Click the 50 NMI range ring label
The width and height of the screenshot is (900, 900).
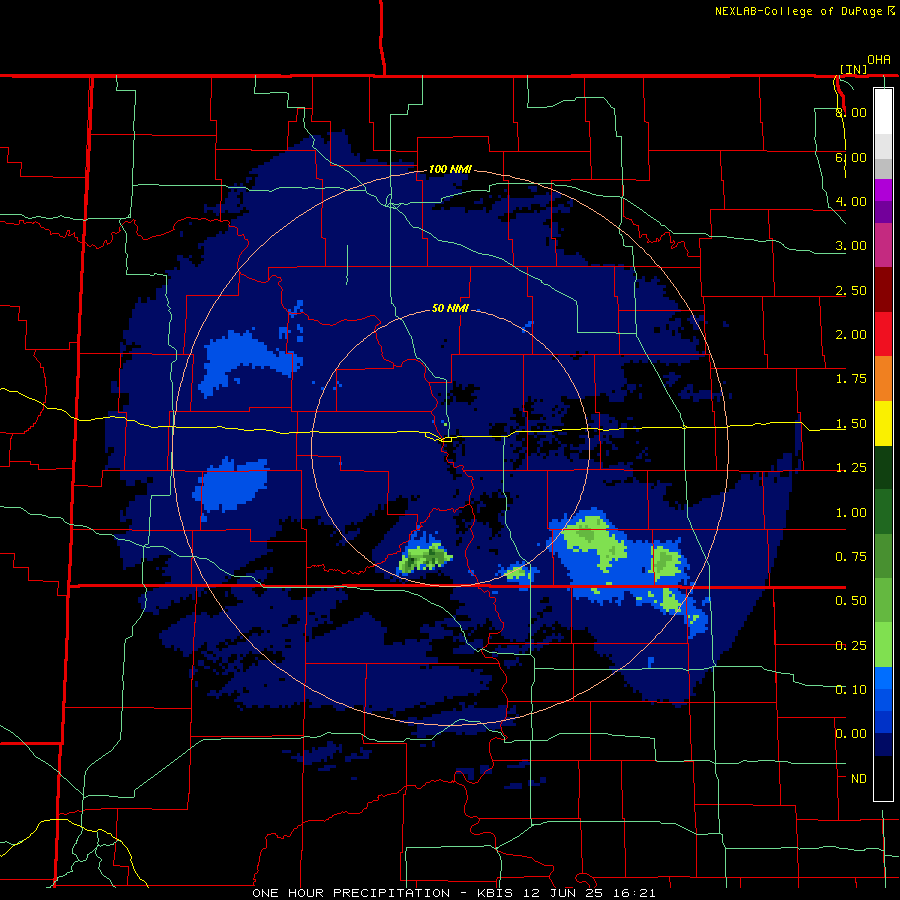point(451,308)
